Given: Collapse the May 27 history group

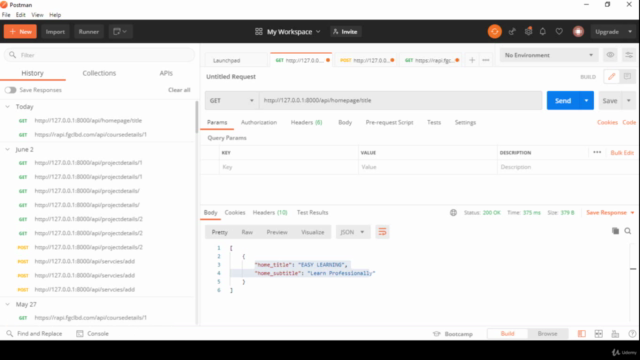Looking at the screenshot, I should click(7, 304).
